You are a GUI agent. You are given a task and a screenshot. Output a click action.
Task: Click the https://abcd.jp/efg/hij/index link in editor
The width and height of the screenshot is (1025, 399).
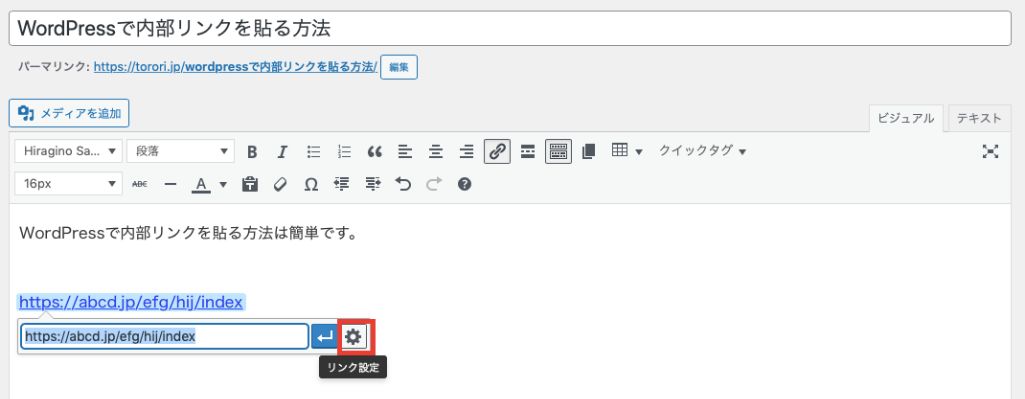coord(131,302)
